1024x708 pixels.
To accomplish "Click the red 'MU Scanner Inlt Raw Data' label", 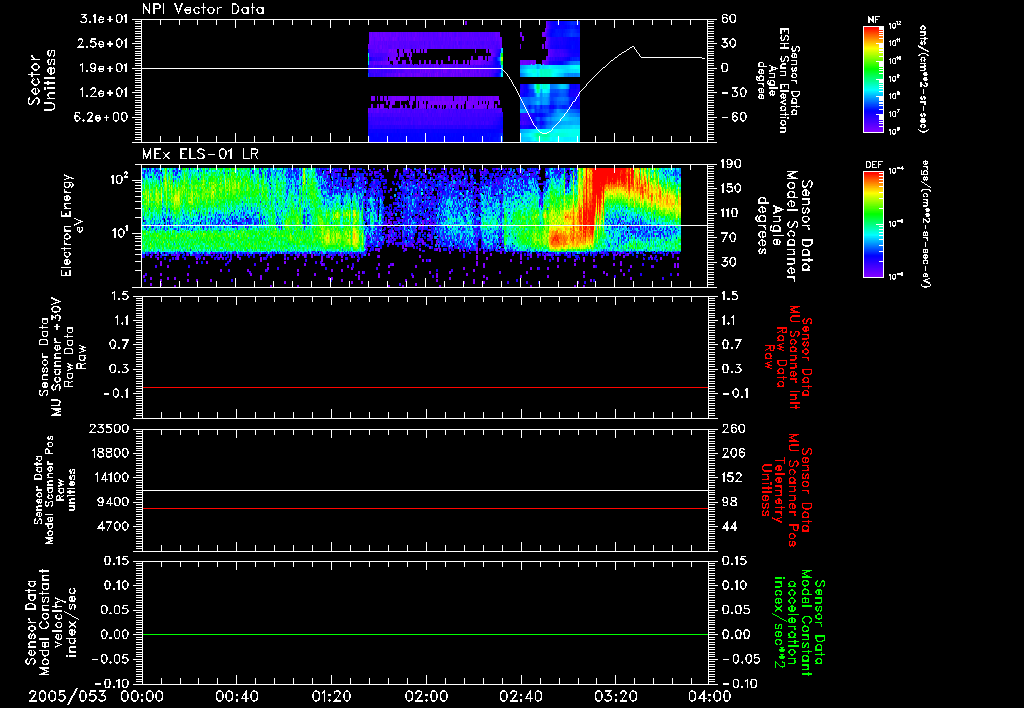I will click(786, 357).
